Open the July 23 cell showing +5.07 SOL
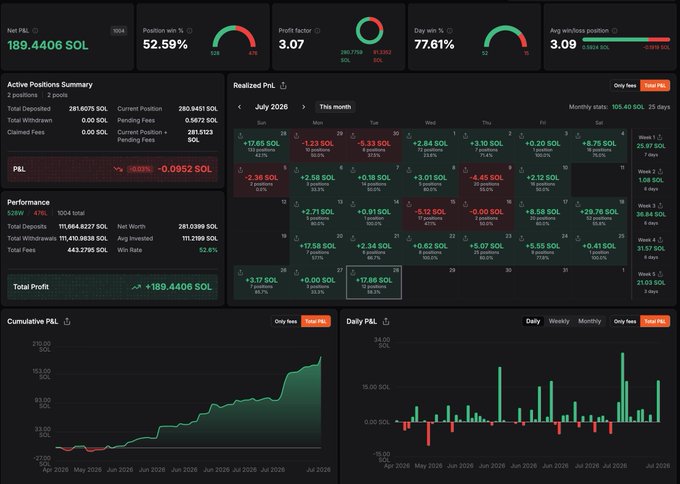The height and width of the screenshot is (484, 680). click(x=486, y=248)
